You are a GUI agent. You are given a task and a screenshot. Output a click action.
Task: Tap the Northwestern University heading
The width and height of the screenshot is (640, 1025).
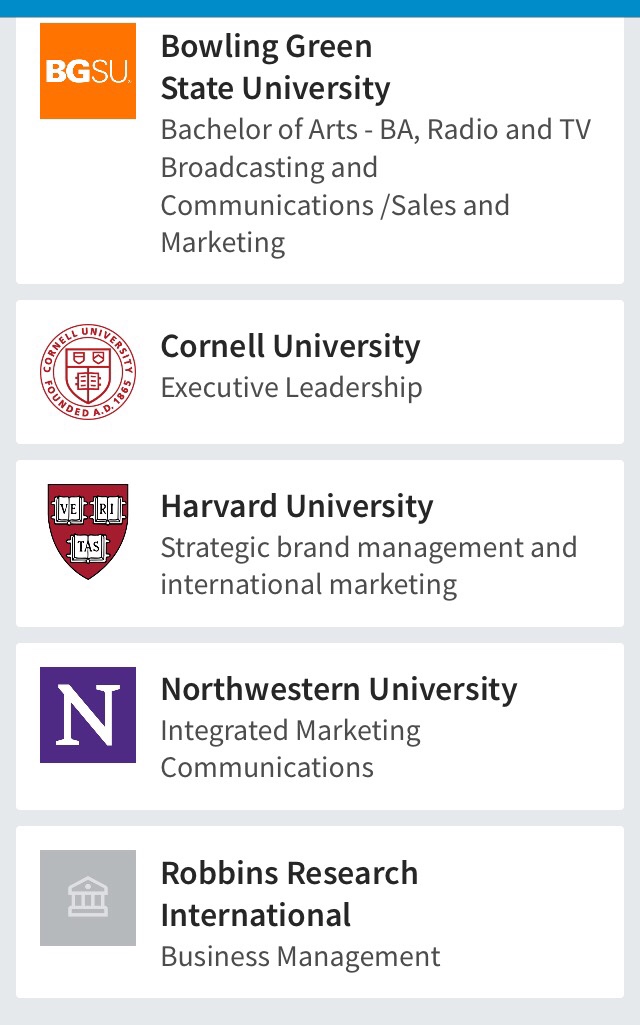click(x=339, y=689)
